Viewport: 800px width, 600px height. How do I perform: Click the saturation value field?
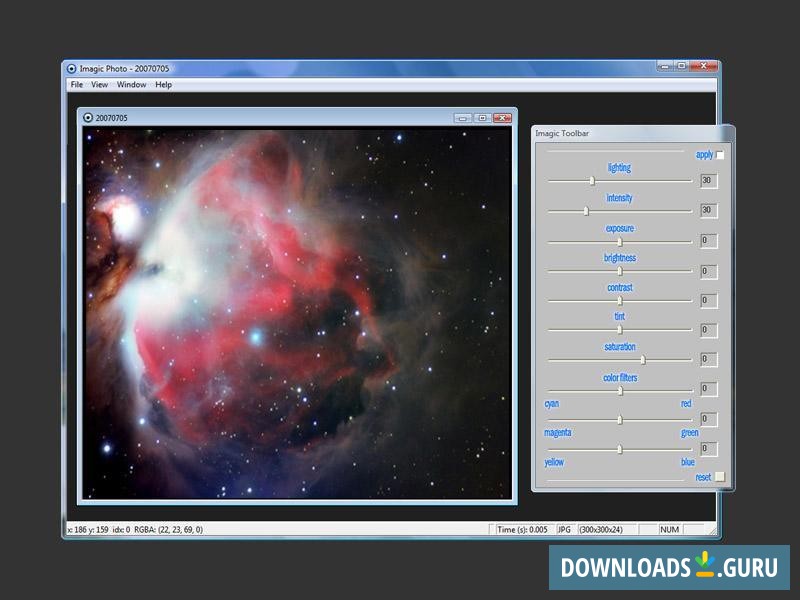(x=709, y=359)
